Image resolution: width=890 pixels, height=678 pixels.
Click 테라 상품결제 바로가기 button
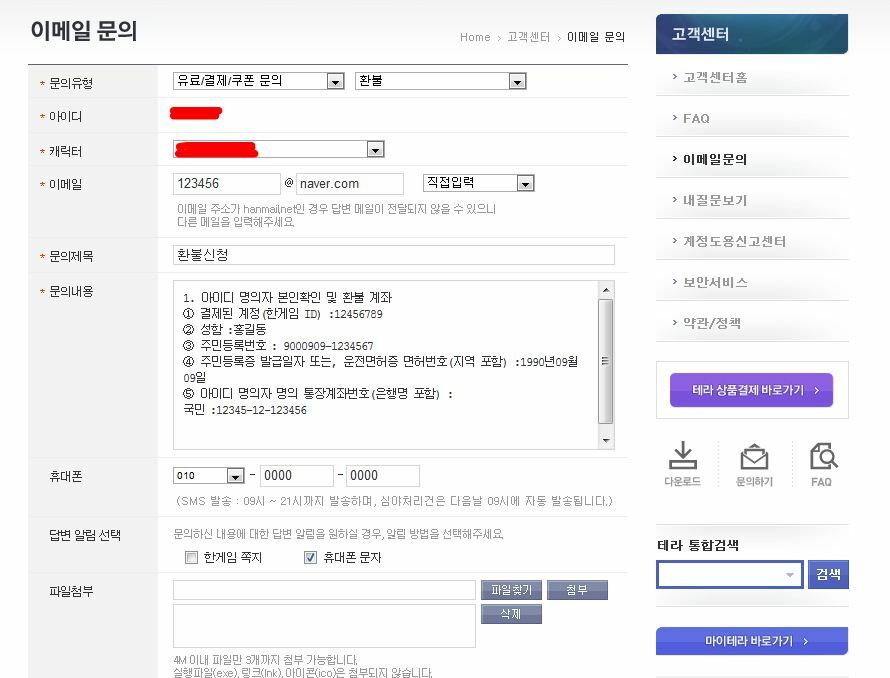tap(750, 390)
